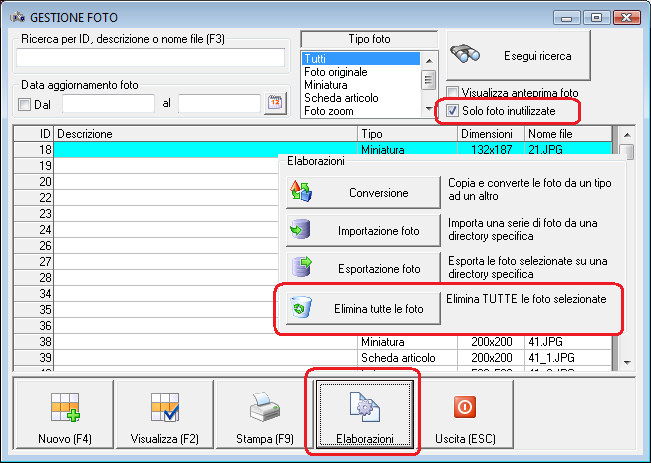Click the binoculars icon on Esegui ricerca
The image size is (651, 463).
465,54
